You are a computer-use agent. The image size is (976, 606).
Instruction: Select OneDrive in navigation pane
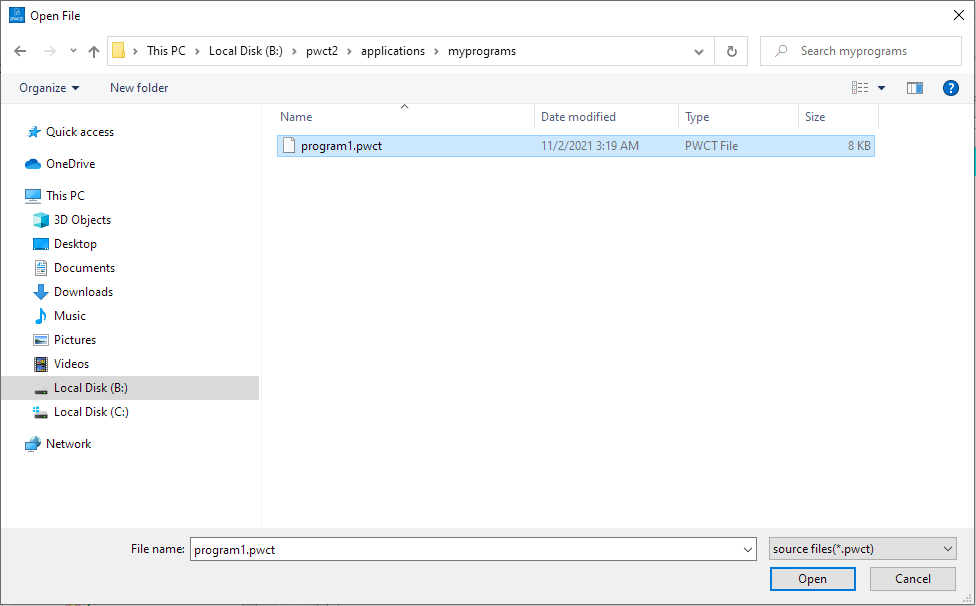[70, 164]
